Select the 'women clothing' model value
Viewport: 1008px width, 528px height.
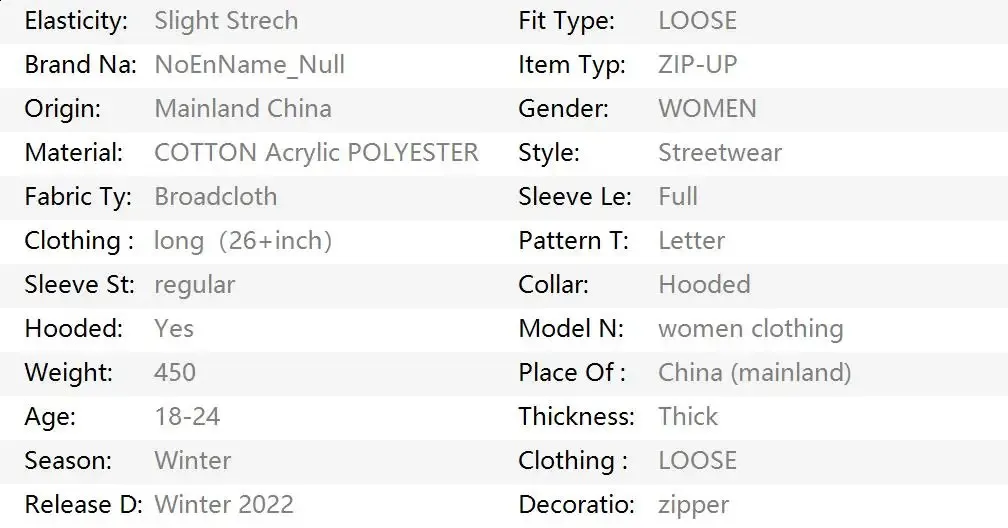click(x=750, y=329)
